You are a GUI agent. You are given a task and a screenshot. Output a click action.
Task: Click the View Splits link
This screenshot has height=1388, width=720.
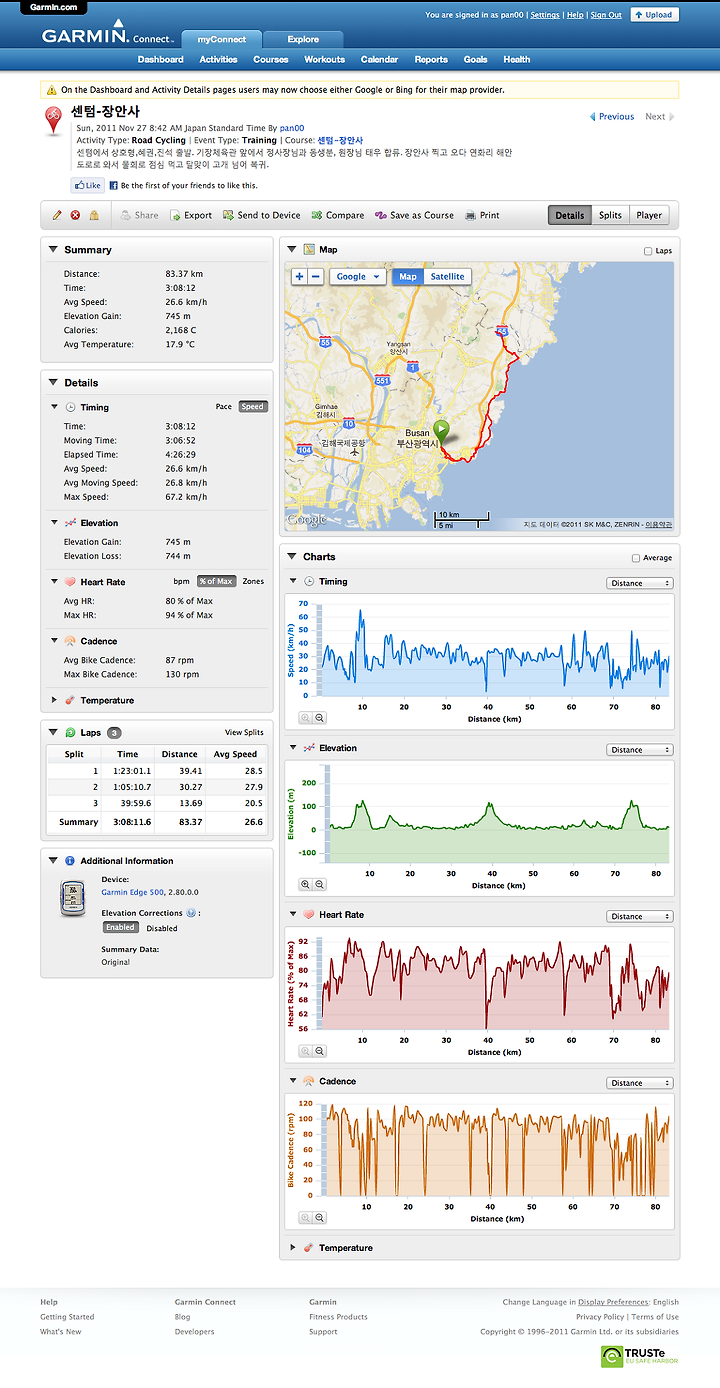click(245, 733)
